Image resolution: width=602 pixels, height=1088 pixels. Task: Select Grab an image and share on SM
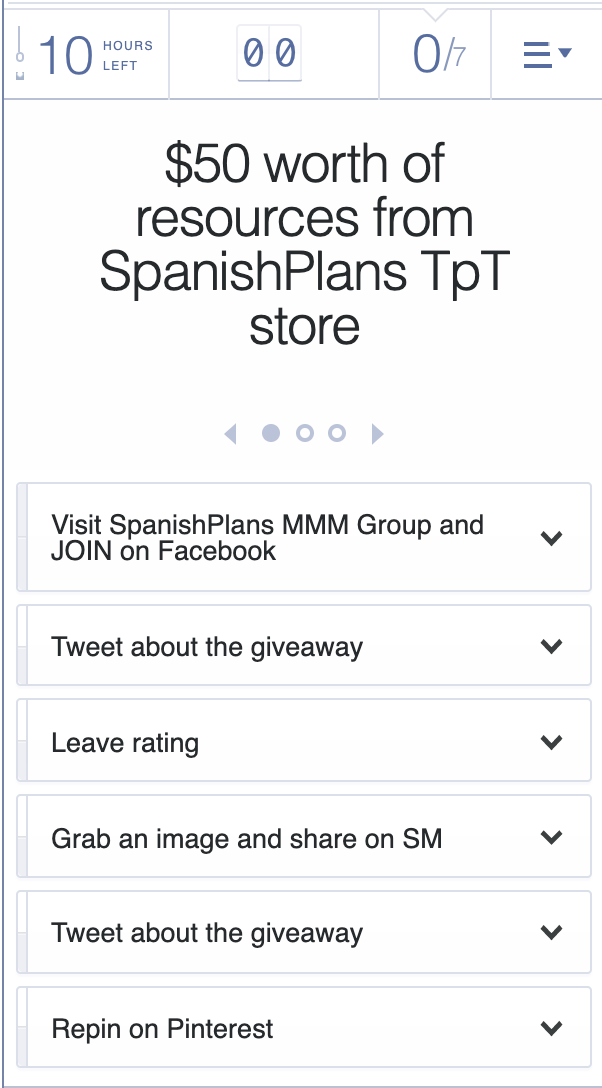pyautogui.click(x=246, y=838)
